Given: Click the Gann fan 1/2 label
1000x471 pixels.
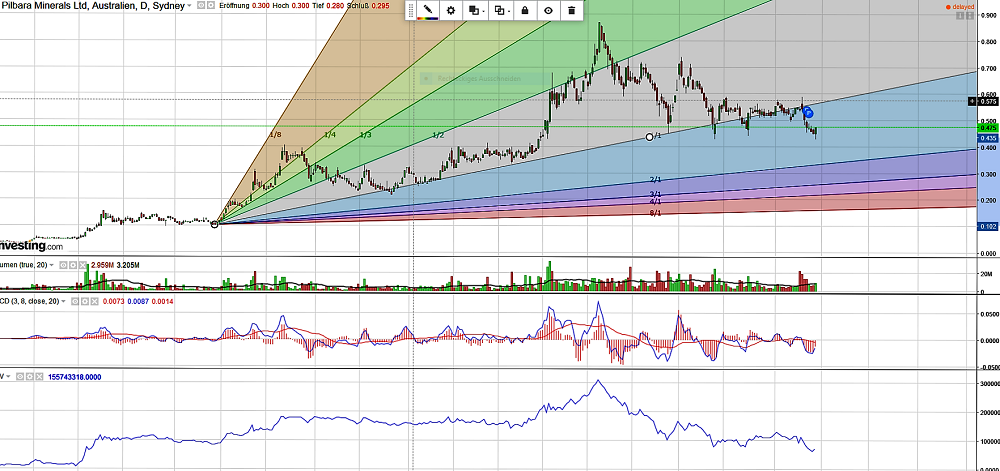Looking at the screenshot, I should [x=438, y=135].
